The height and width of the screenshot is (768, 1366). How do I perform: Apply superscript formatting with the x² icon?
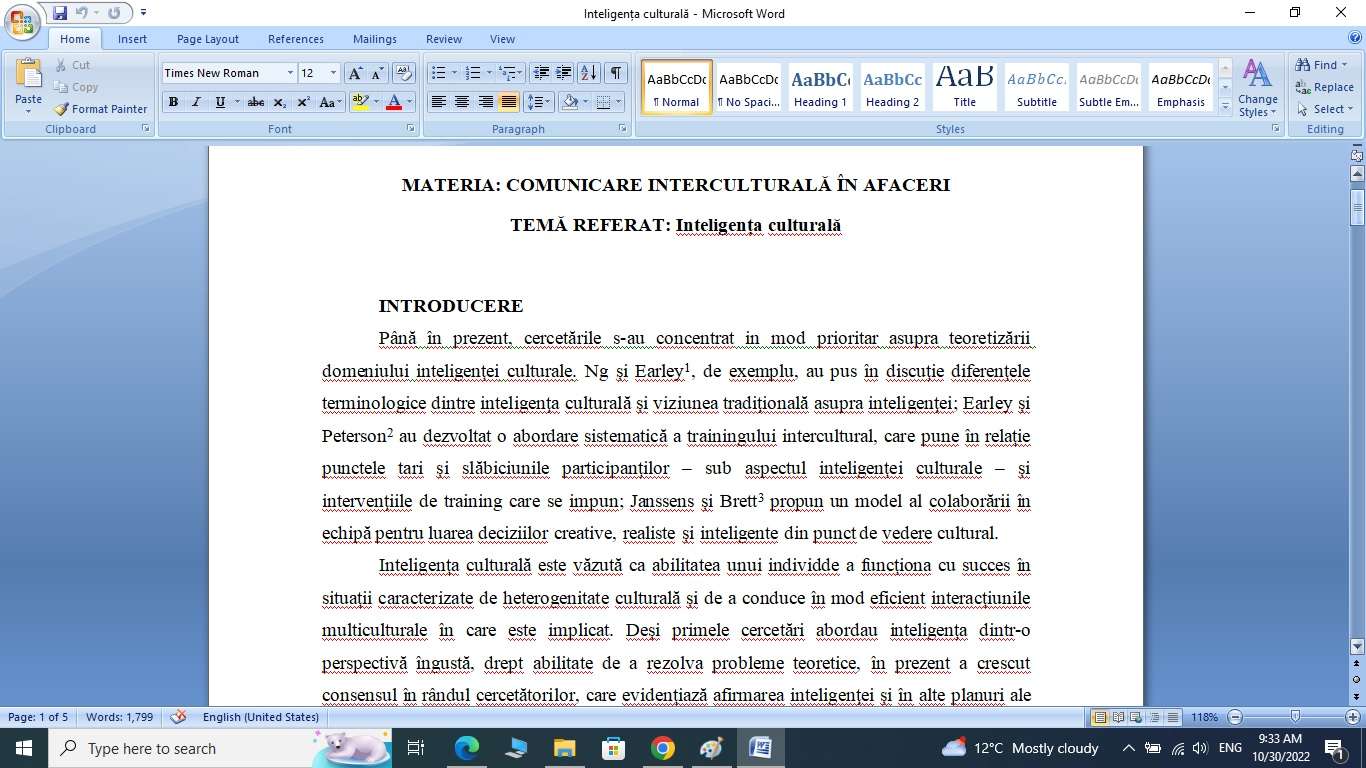(x=303, y=102)
